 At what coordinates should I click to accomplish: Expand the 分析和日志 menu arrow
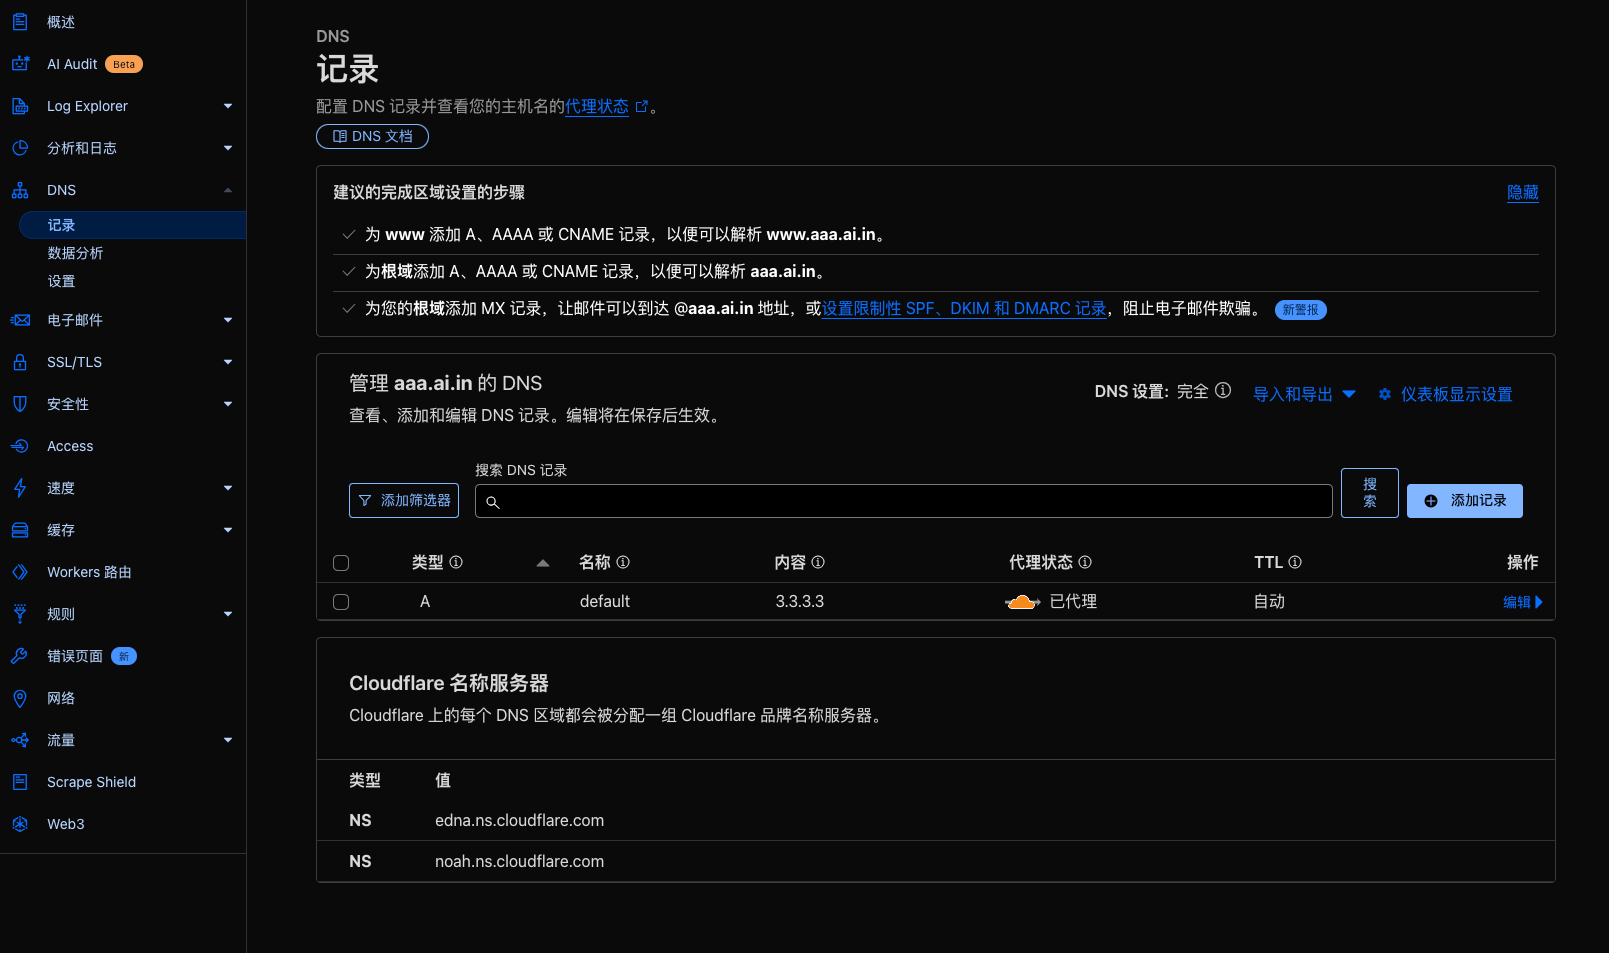tap(228, 148)
